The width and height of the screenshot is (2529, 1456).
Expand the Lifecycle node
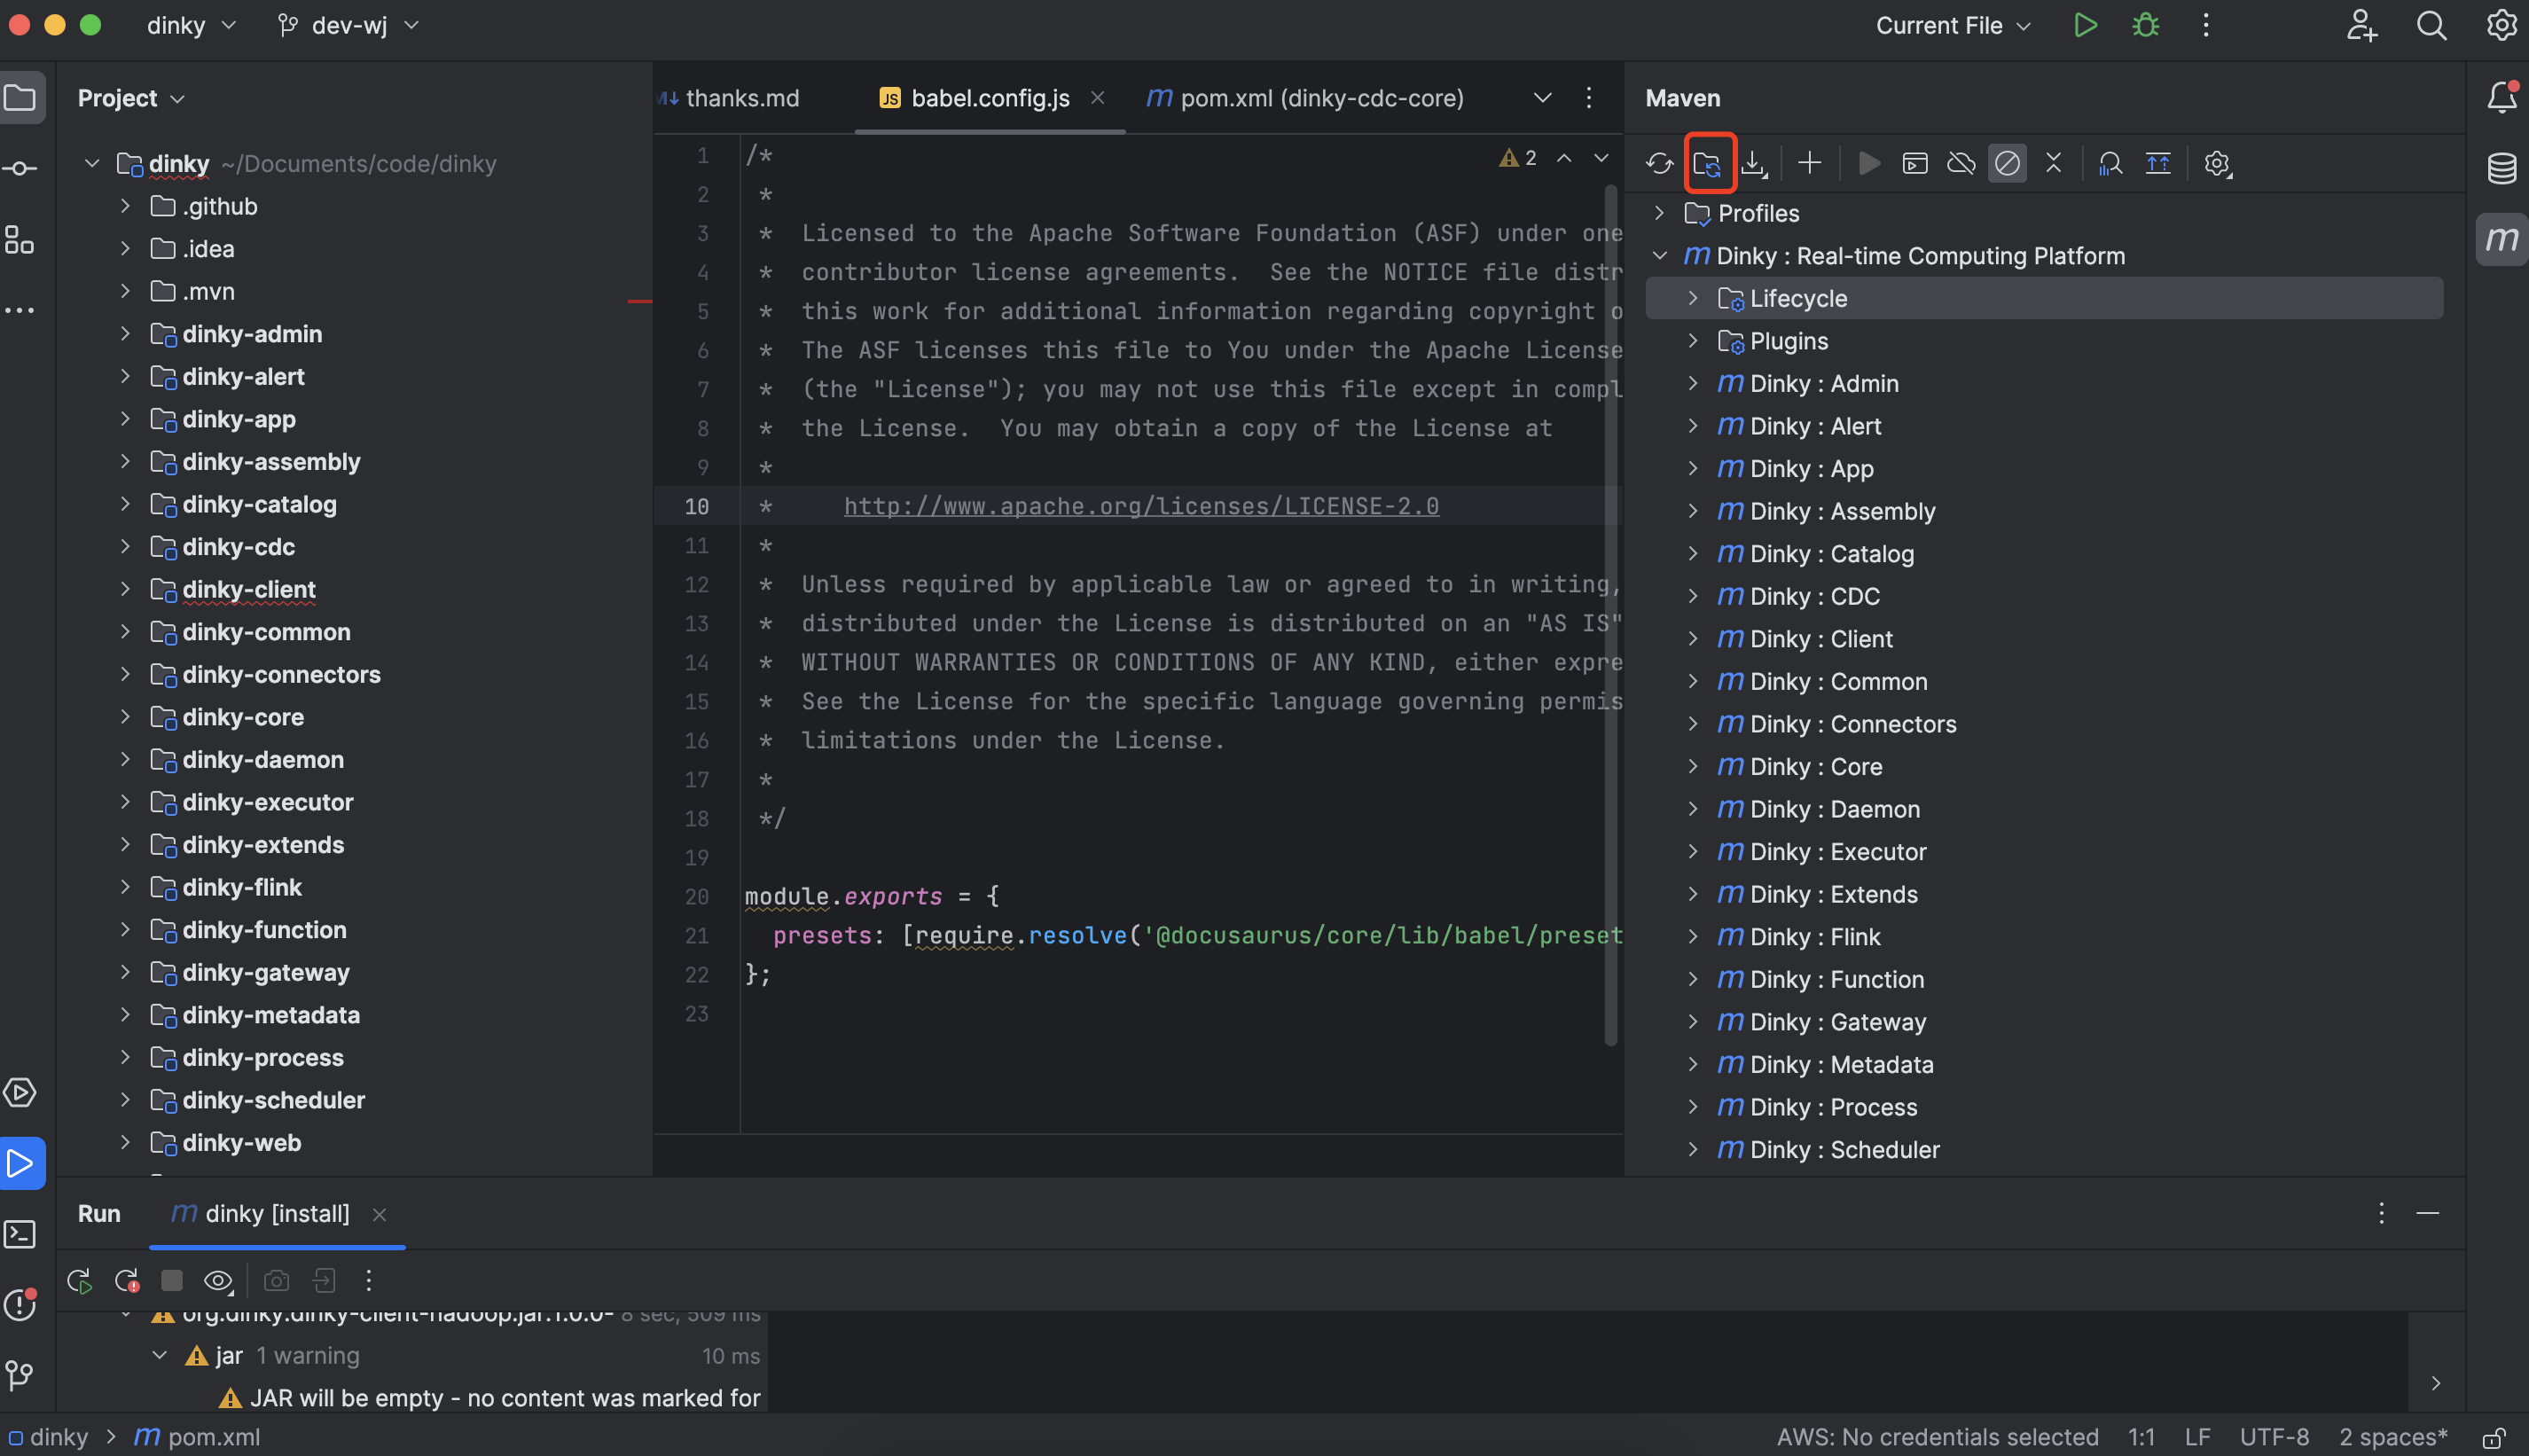click(1692, 298)
